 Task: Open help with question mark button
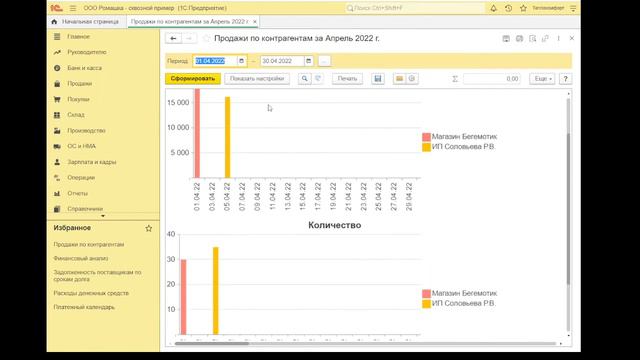(565, 78)
